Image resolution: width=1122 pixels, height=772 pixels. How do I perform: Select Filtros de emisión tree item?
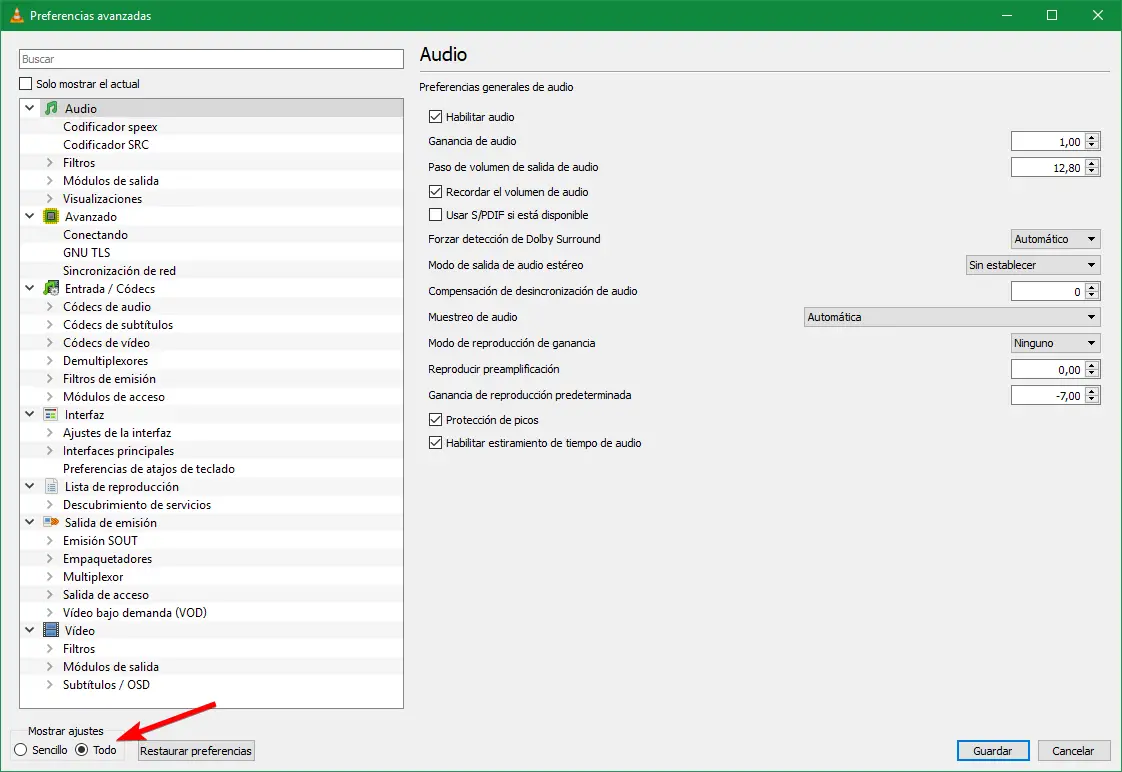pos(109,378)
